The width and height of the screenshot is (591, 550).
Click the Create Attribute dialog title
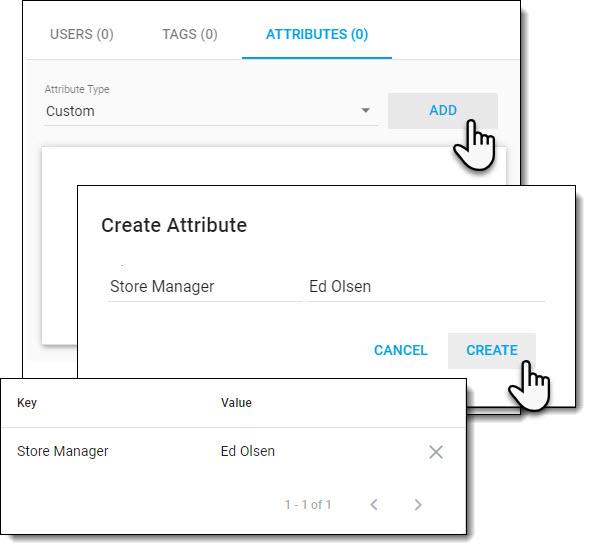point(174,225)
